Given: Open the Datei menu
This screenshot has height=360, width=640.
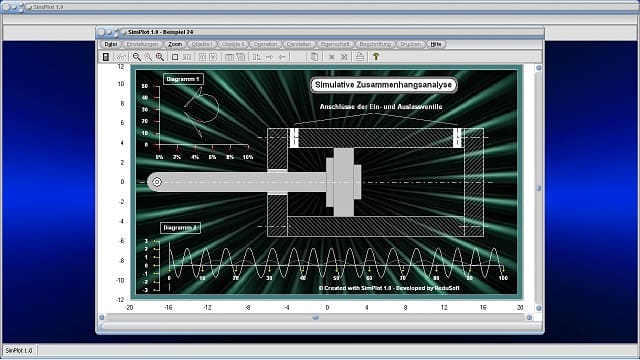Looking at the screenshot, I should pos(110,44).
